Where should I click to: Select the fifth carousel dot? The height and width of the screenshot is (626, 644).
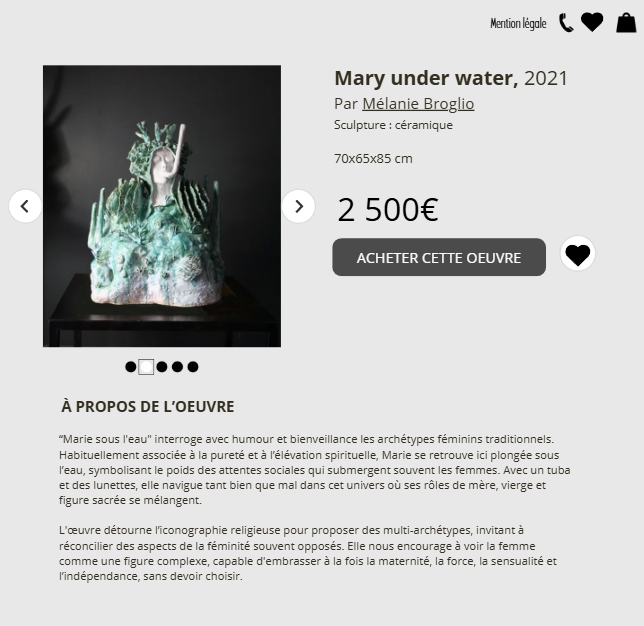[193, 367]
